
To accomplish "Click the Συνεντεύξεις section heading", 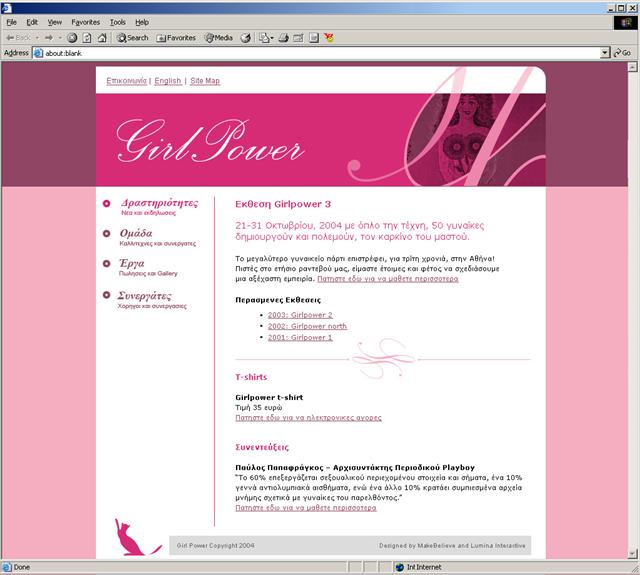I will [262, 447].
